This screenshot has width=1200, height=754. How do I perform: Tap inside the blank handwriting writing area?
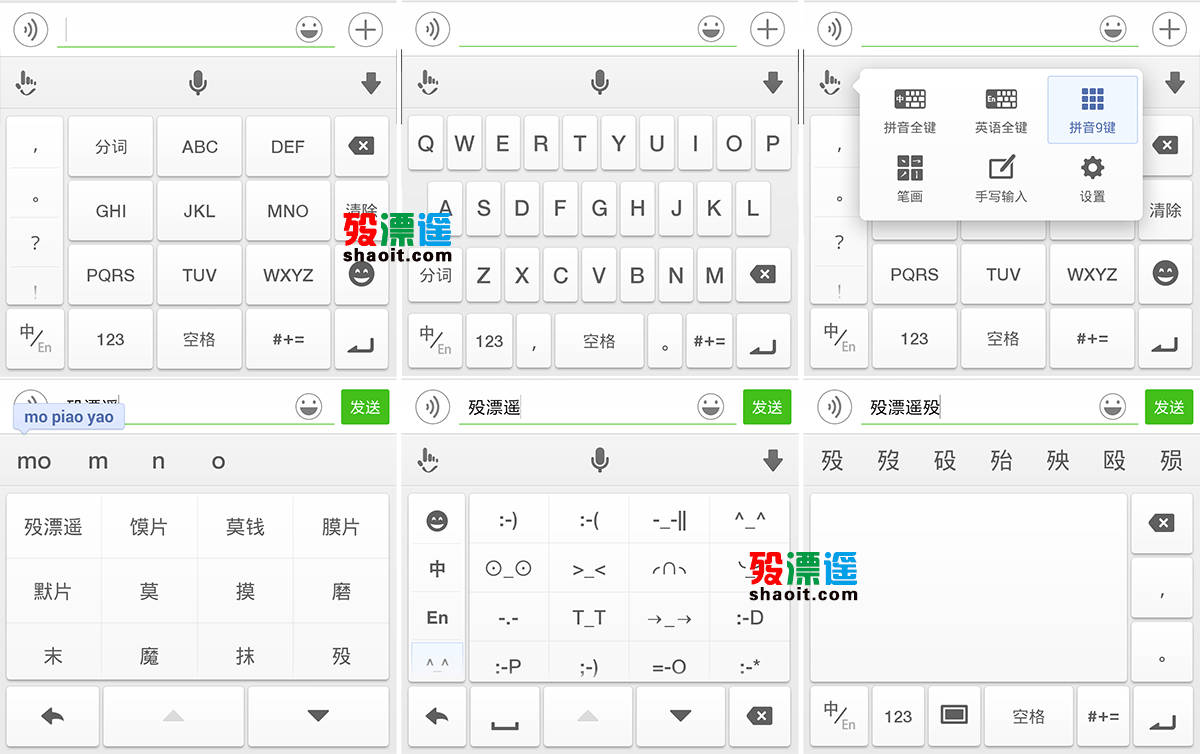pyautogui.click(x=968, y=588)
